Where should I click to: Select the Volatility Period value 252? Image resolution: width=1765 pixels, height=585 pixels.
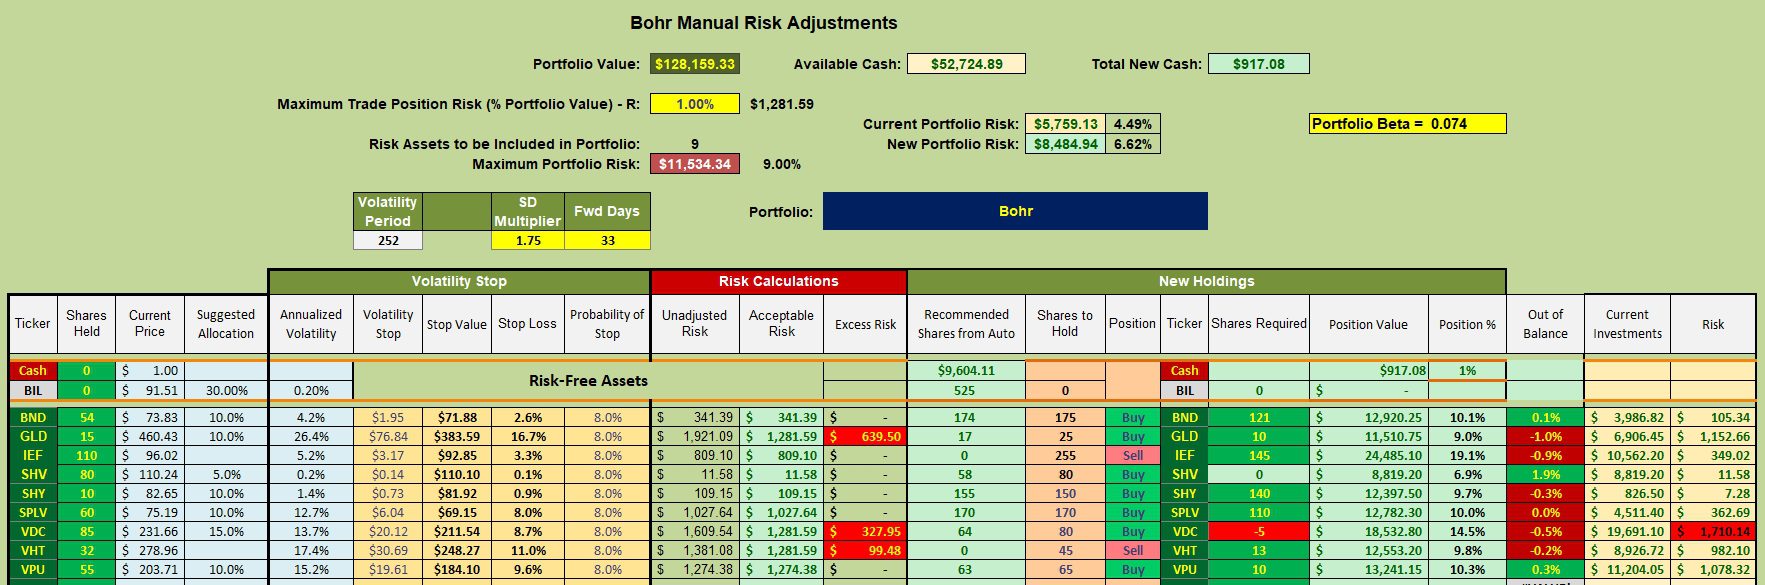click(x=388, y=241)
